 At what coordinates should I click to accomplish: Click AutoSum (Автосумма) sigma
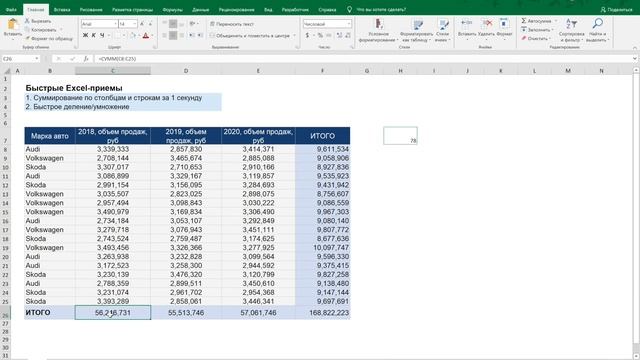524,21
